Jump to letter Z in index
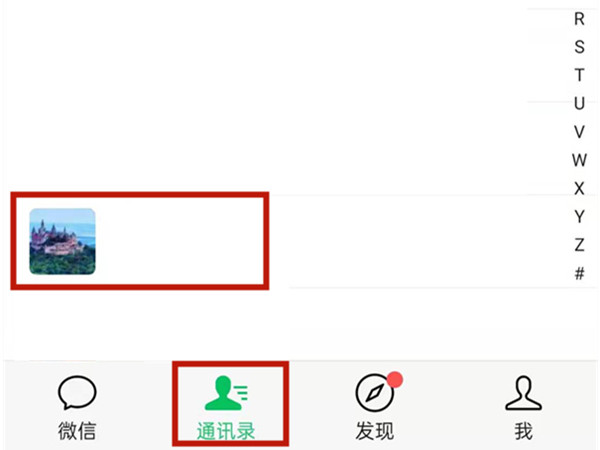Viewport: 600px width, 450px height. [579, 245]
